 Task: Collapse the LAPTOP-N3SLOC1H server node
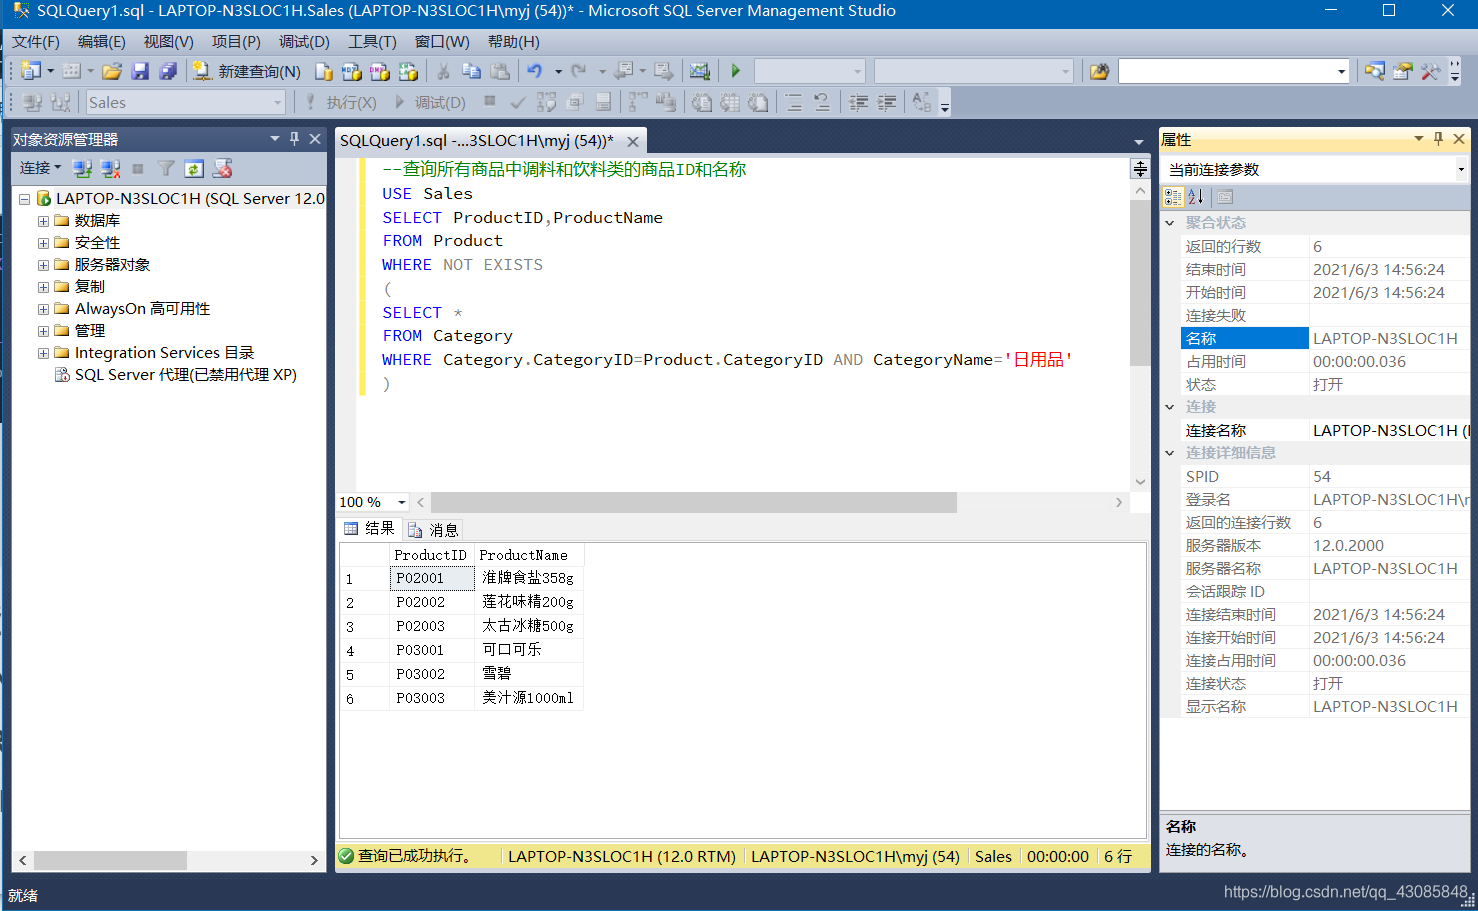(25, 199)
